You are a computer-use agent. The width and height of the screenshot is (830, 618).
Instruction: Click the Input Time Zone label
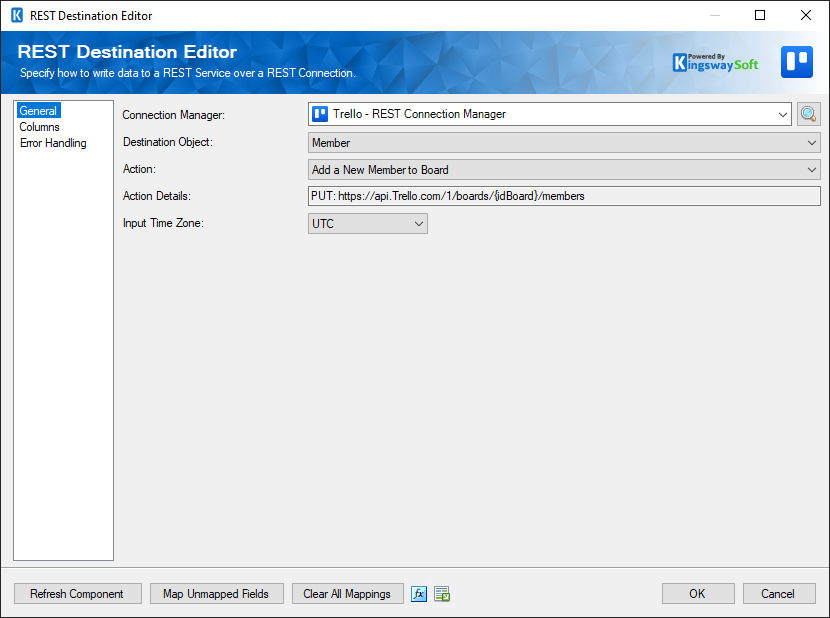click(x=163, y=223)
